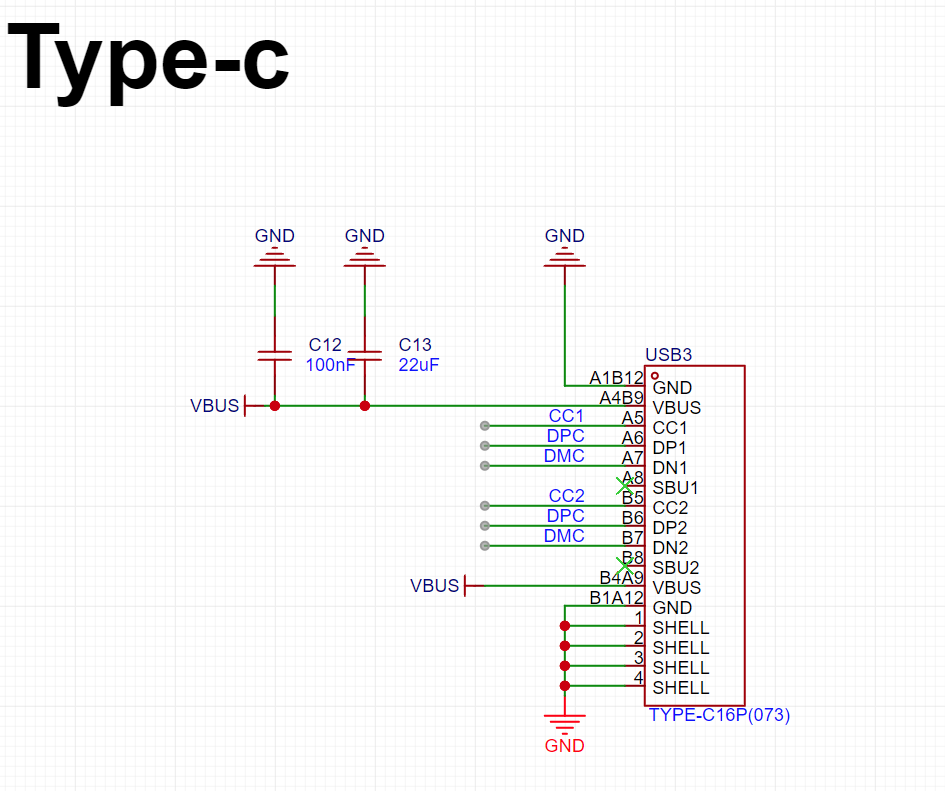Click pin number A1B12
This screenshot has width=945, height=791.
click(617, 378)
